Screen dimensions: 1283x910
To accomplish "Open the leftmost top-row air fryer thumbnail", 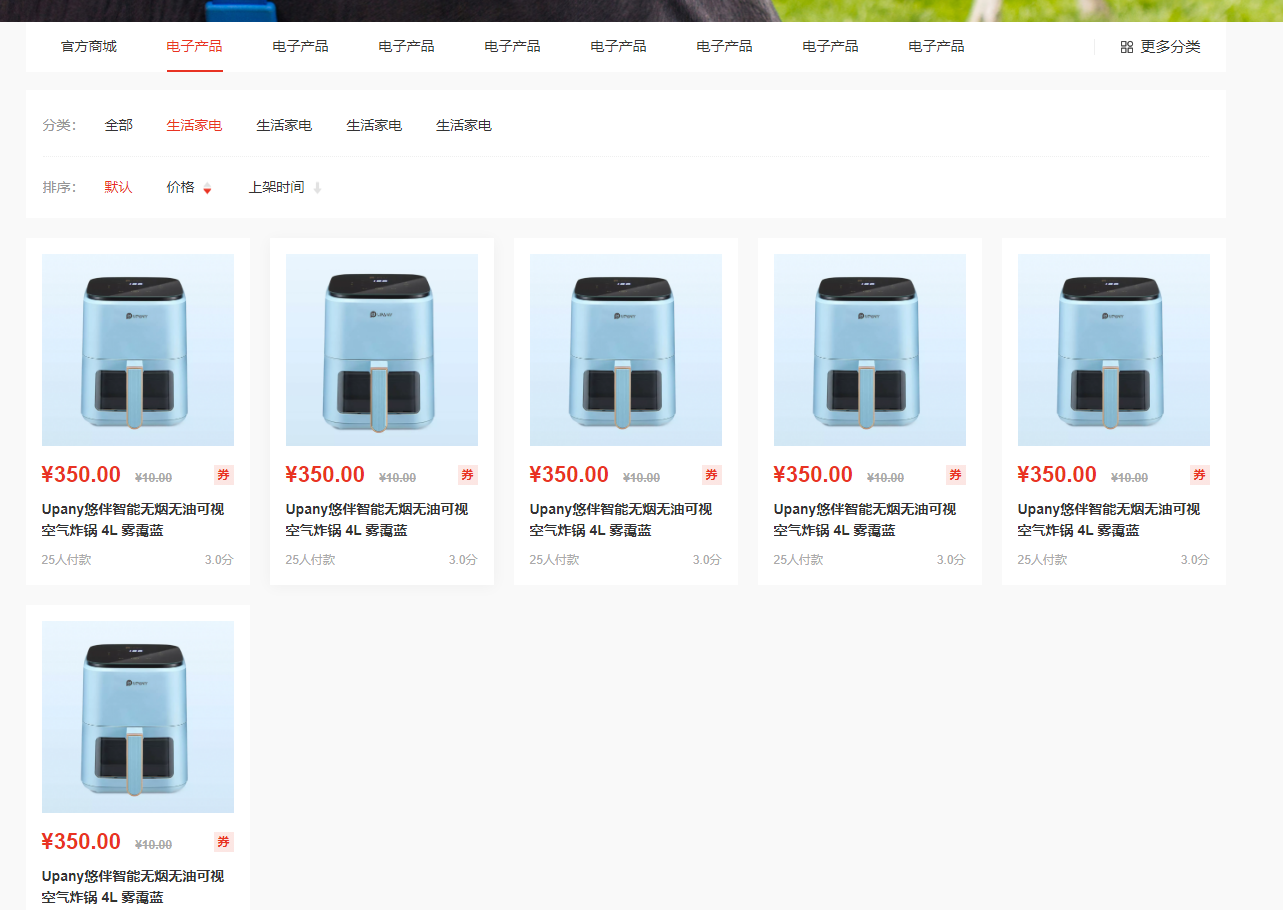I will [x=138, y=350].
